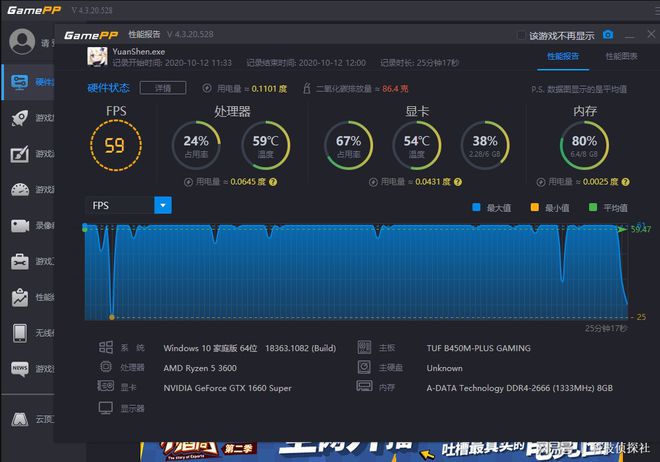Click the monitor display info icon
The height and width of the screenshot is (462, 660).
point(106,408)
